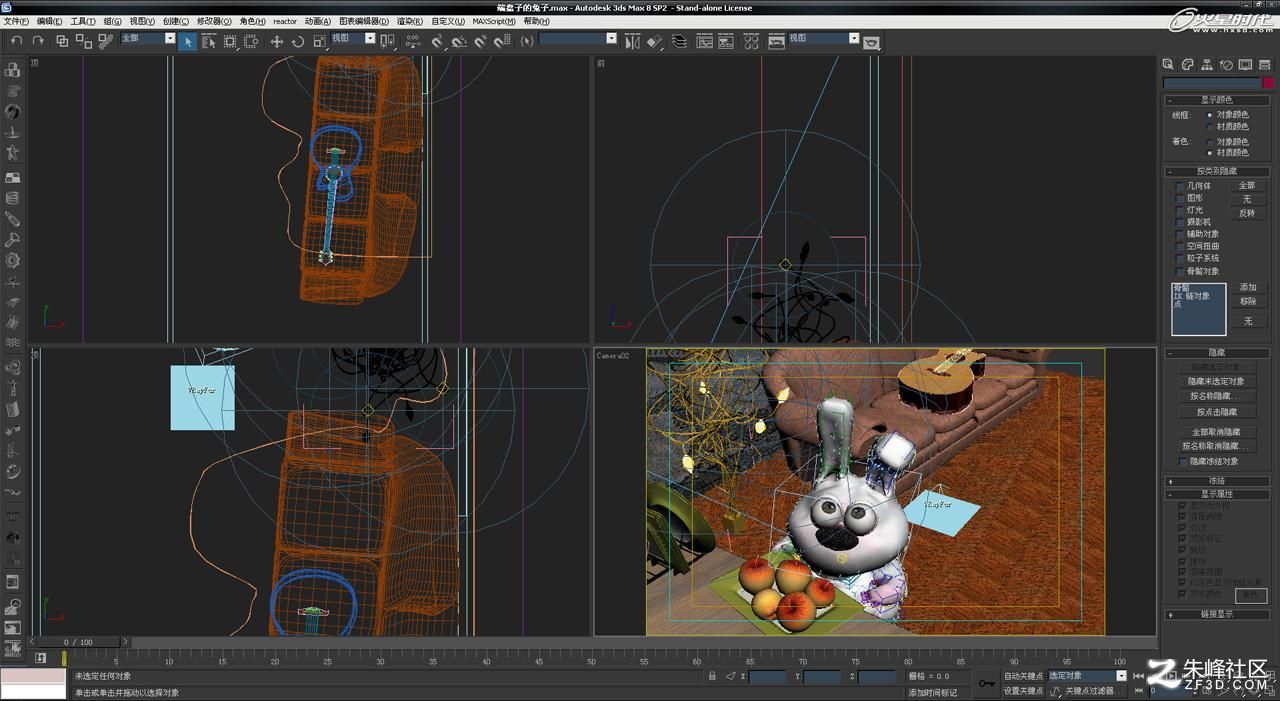Select 对象颜色 radio for 线框
The image size is (1280, 701).
1210,115
